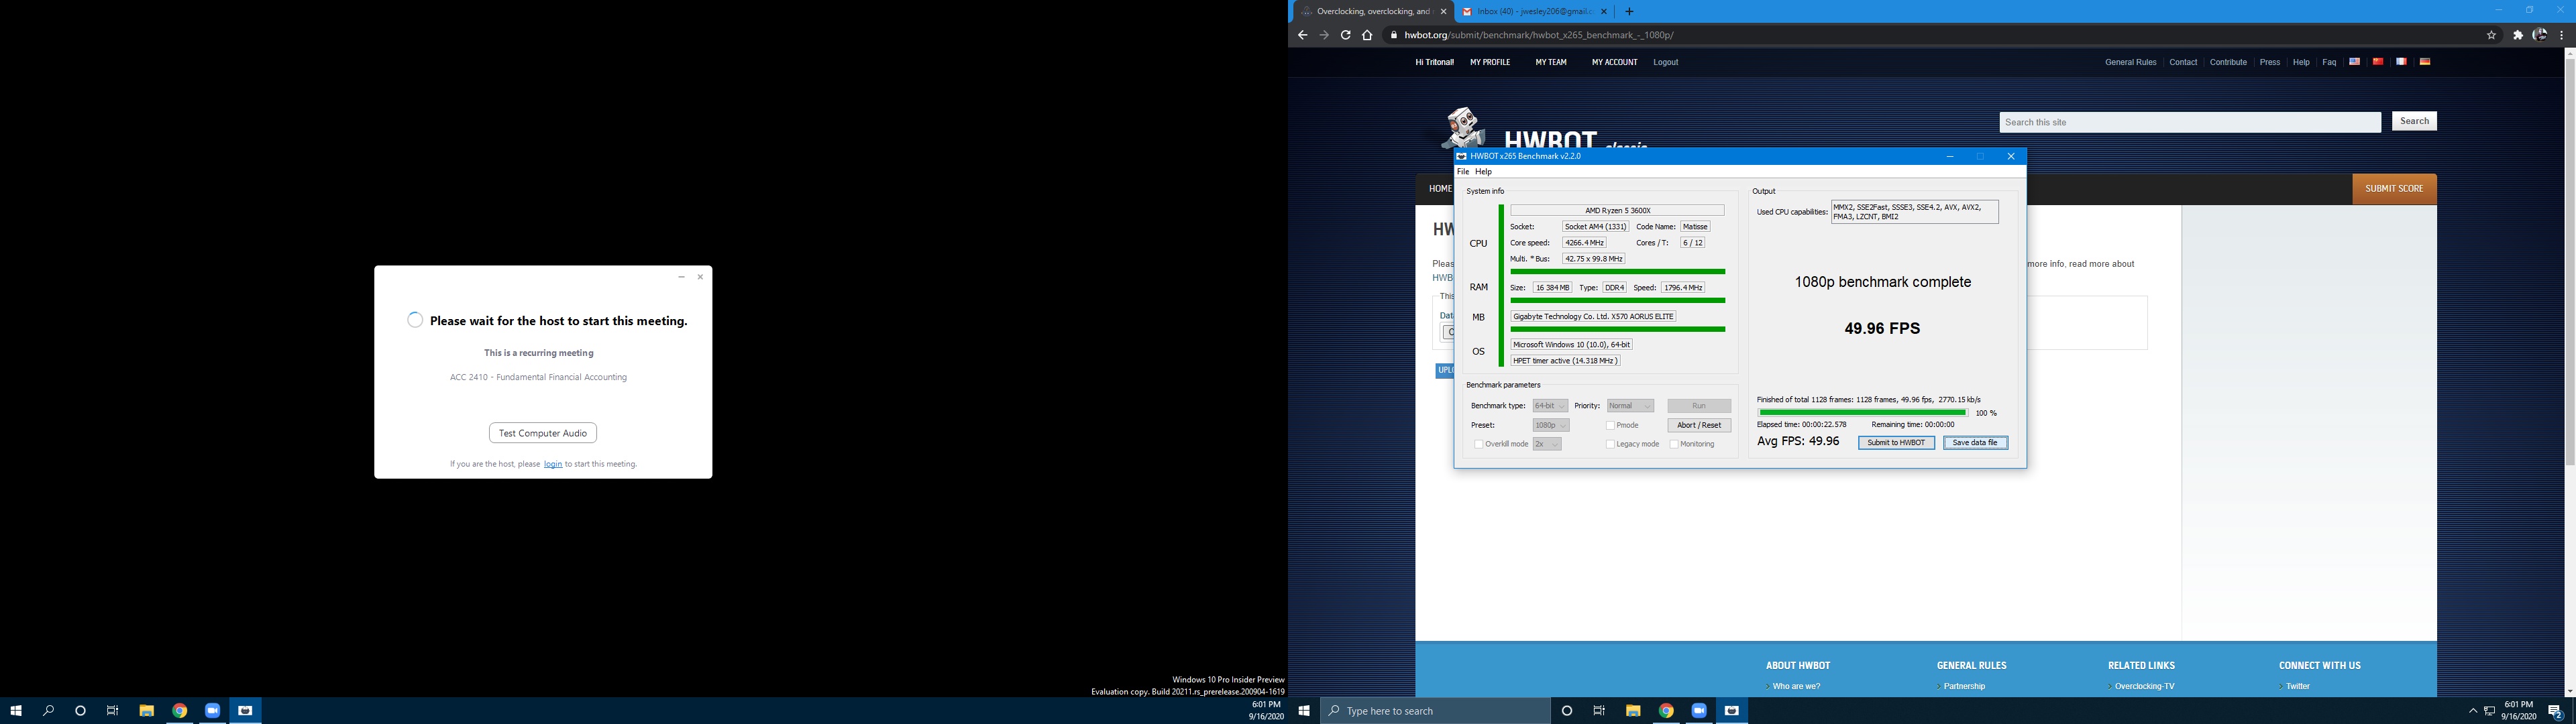Toggle the Pmode checkbox
The height and width of the screenshot is (724, 2576).
tap(1610, 425)
